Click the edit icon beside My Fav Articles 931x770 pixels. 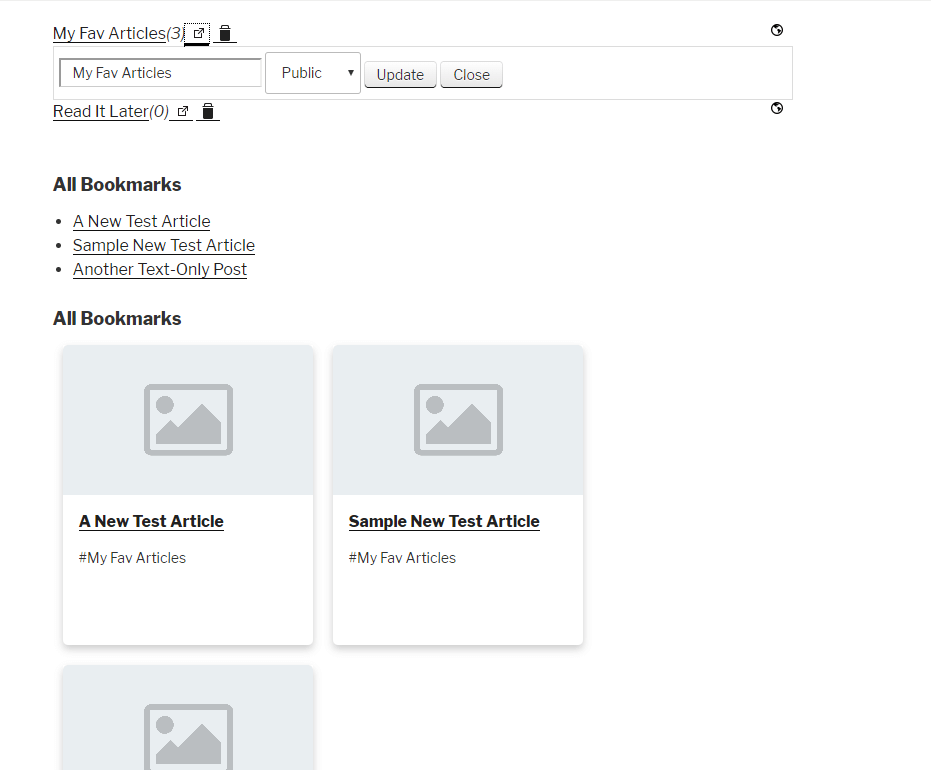[x=198, y=33]
